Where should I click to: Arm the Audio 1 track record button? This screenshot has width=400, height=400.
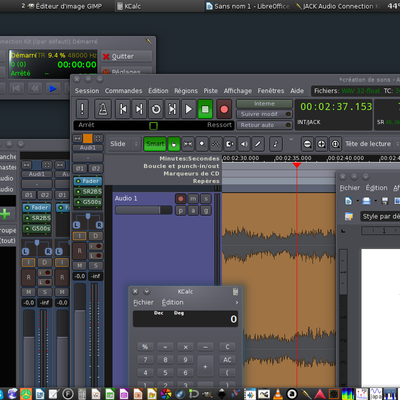(180, 199)
